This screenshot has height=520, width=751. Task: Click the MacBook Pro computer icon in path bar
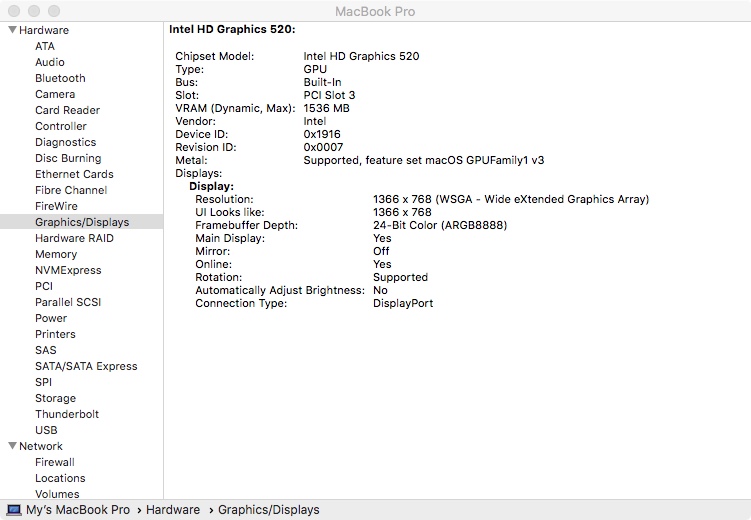click(x=13, y=510)
